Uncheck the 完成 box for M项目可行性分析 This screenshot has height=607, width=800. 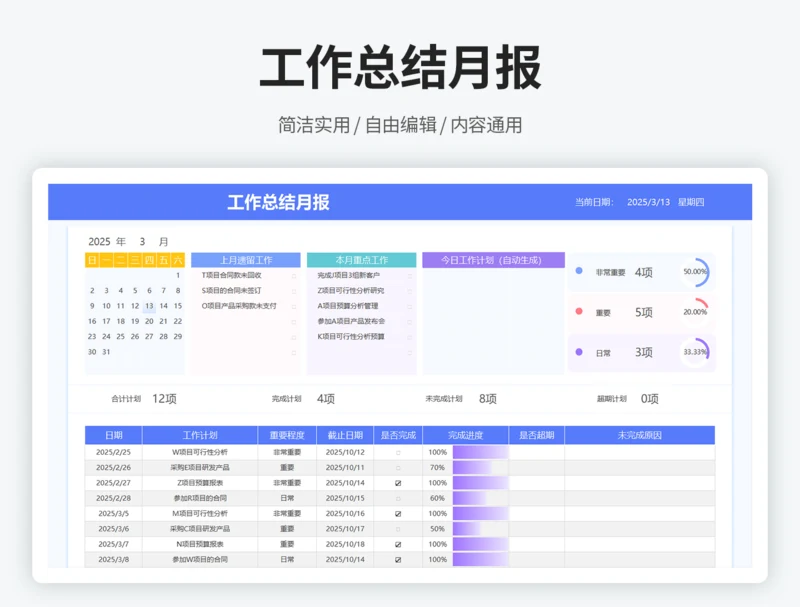point(398,514)
